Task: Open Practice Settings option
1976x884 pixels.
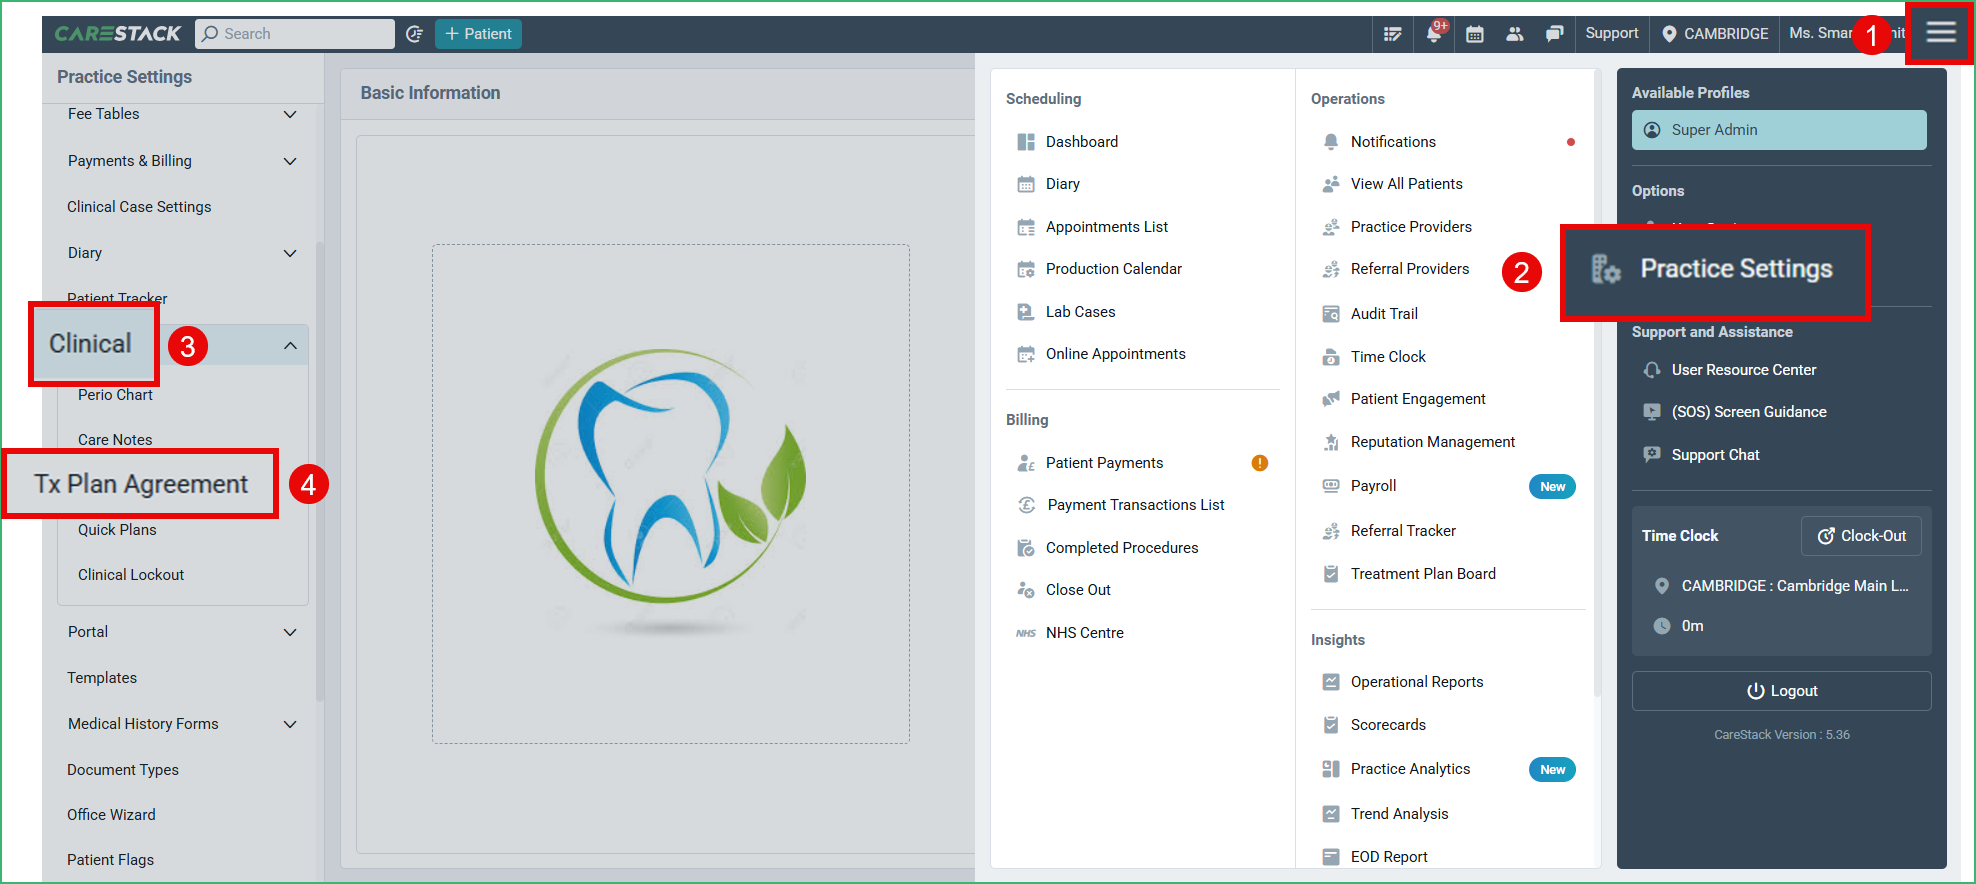Action: tap(1735, 269)
